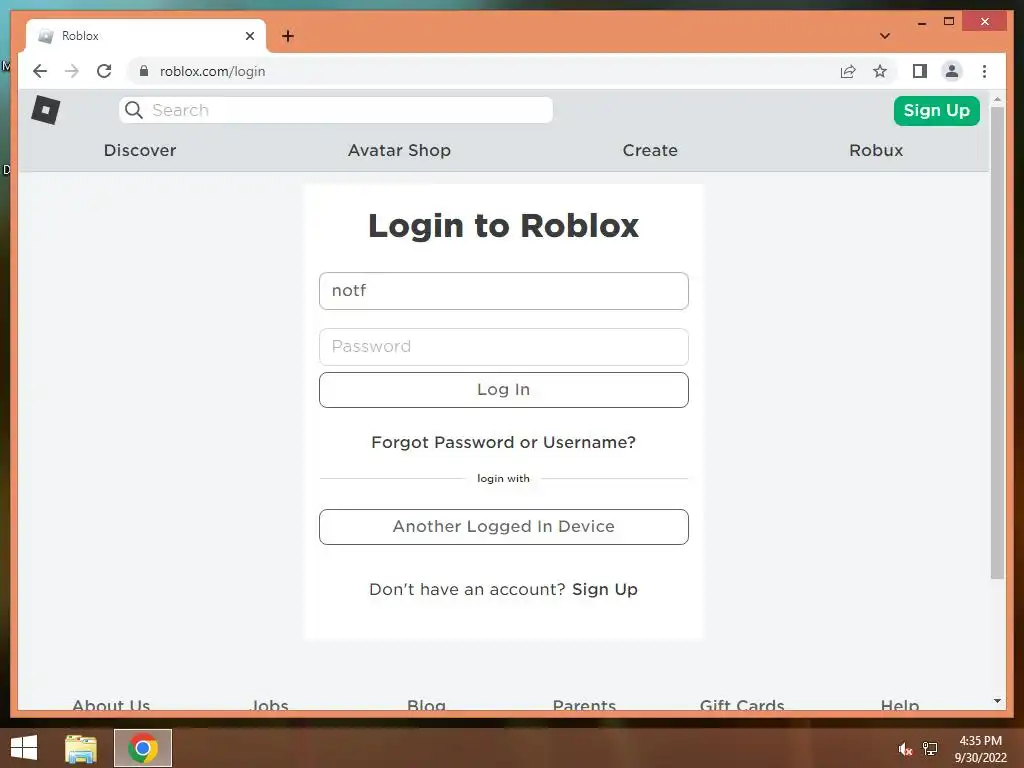Click the Roblox Search box
This screenshot has width=1024, height=768.
pyautogui.click(x=336, y=110)
